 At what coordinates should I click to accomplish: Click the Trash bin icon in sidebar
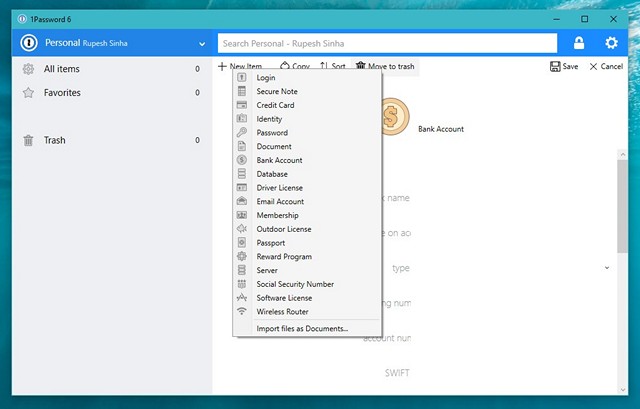28,140
